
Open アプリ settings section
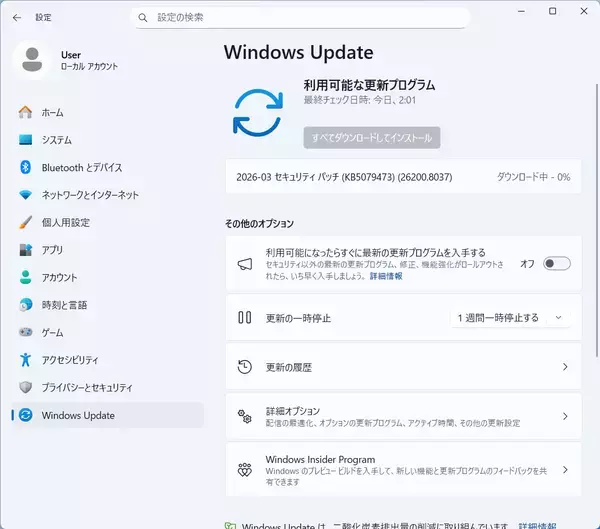[x=108, y=250]
